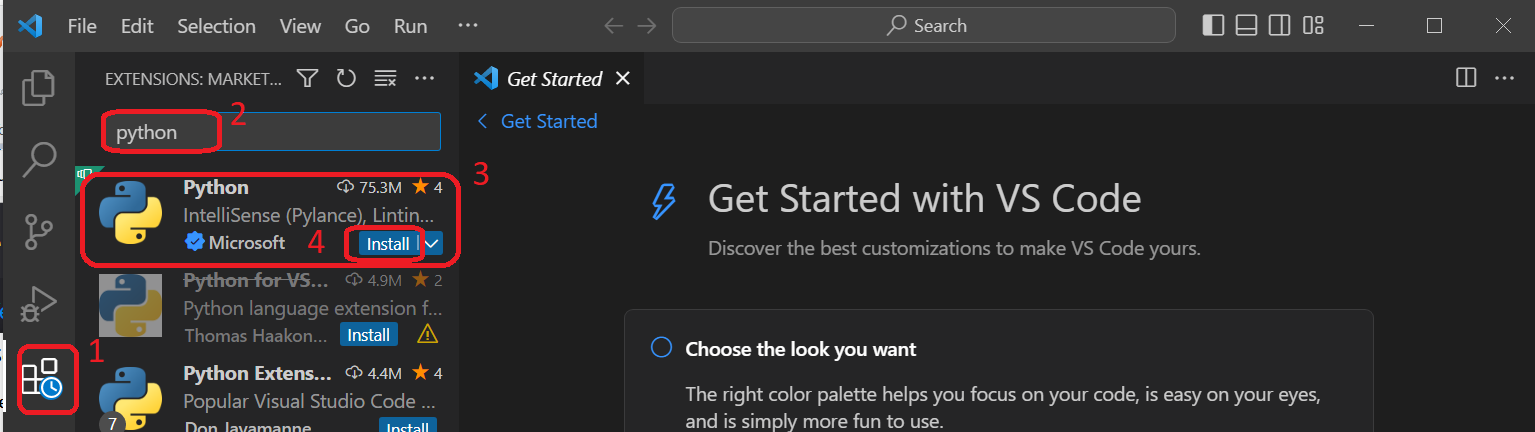Open the Search view in activity bar
This screenshot has width=1535, height=432.
(x=39, y=158)
